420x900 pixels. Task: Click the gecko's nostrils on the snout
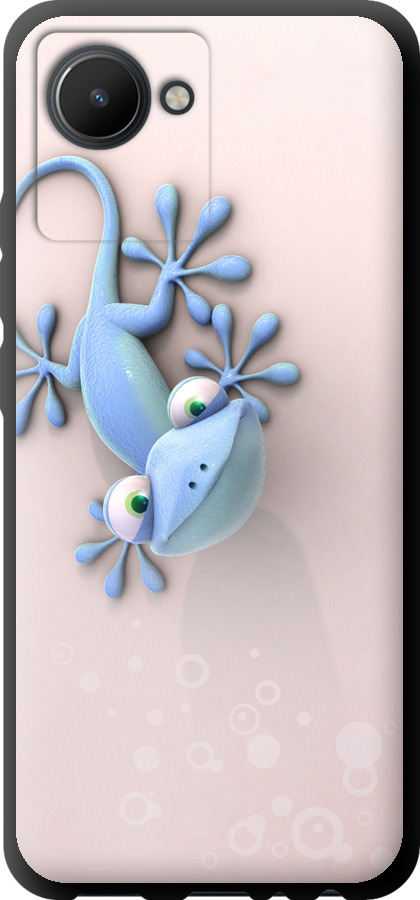[x=198, y=476]
